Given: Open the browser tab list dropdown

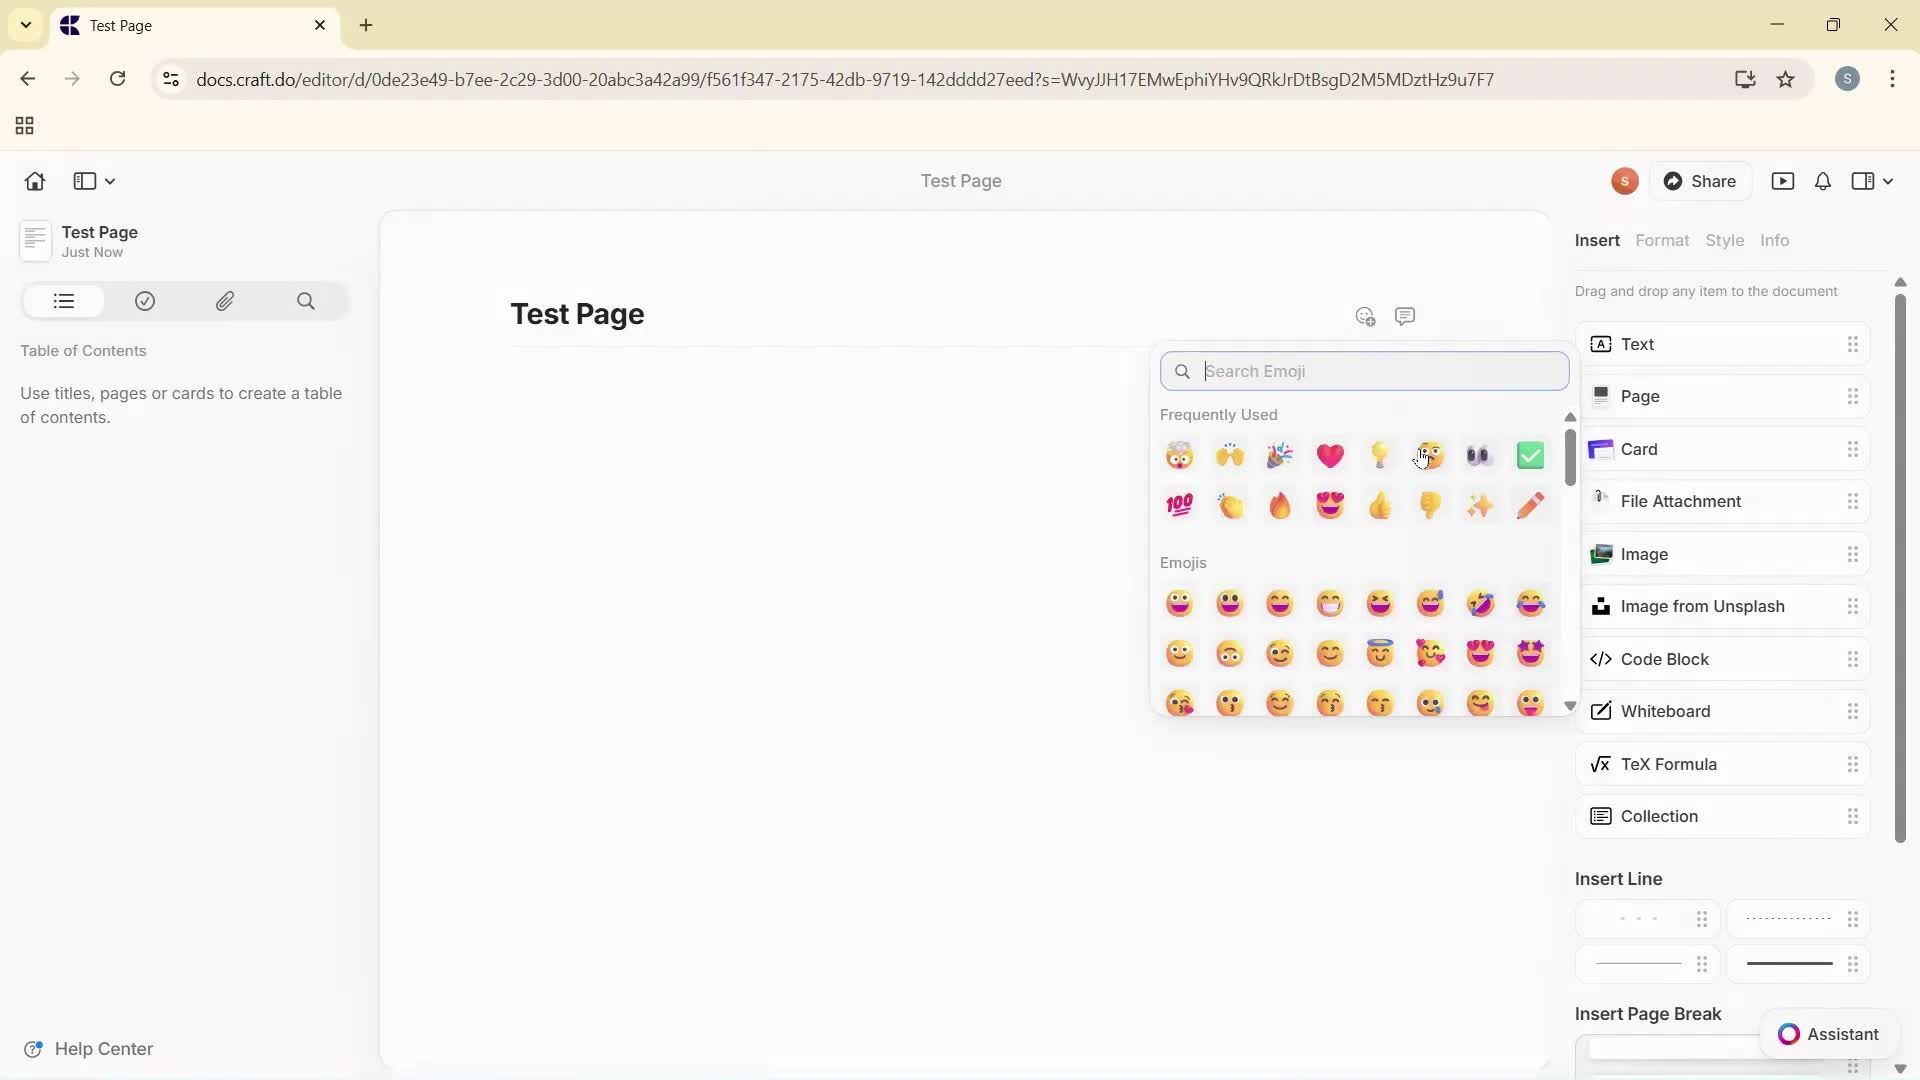Looking at the screenshot, I should tap(26, 25).
